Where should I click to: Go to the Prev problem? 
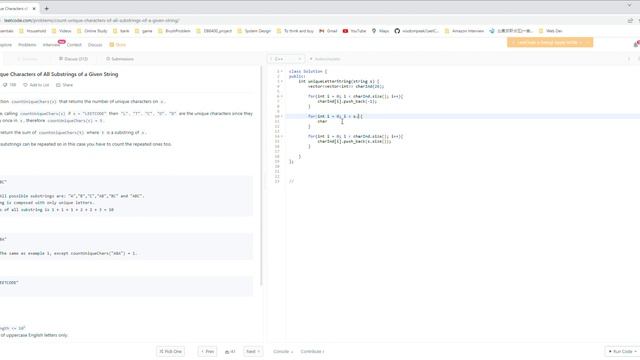[x=207, y=351]
